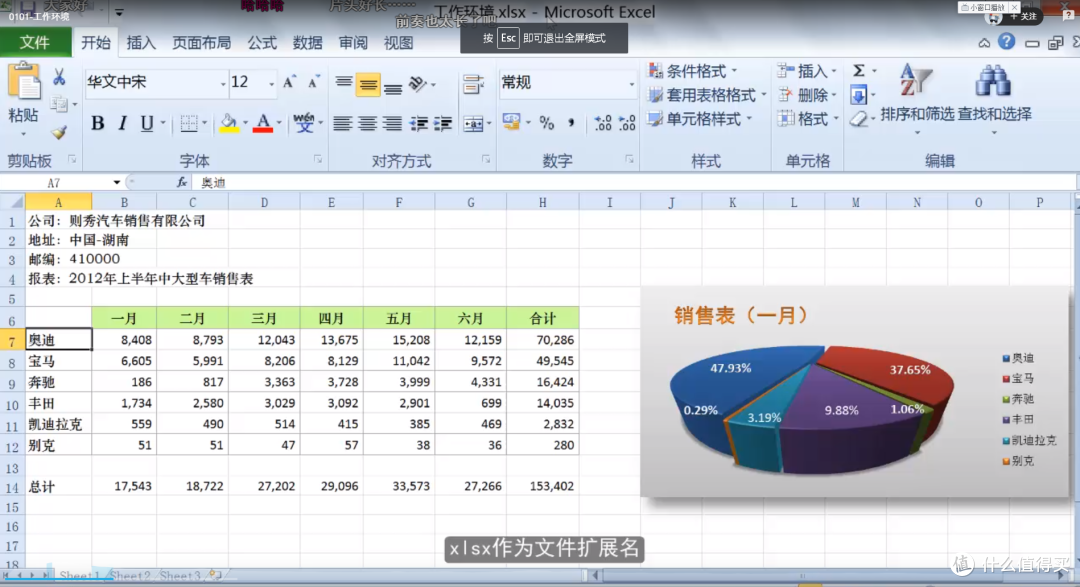
Task: Open the number format dropdown 常规
Action: click(631, 84)
